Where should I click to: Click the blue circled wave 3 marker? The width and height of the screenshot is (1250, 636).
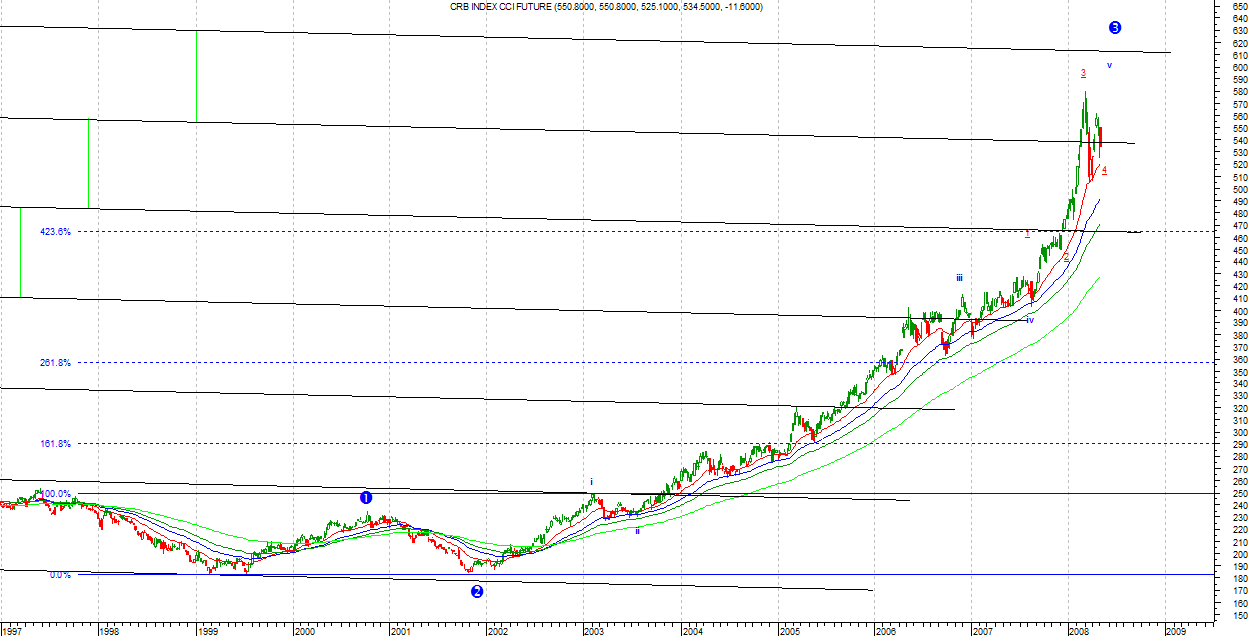click(1115, 28)
